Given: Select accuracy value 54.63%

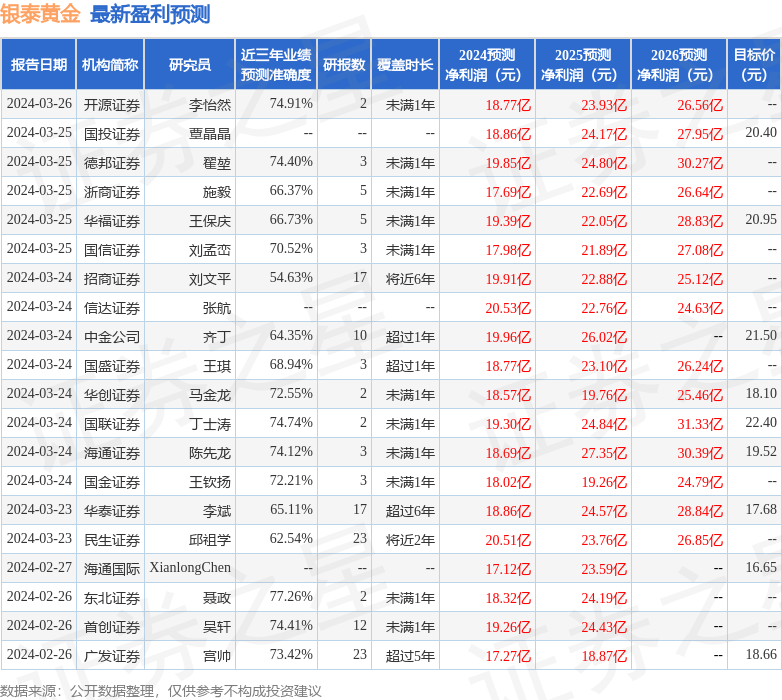Looking at the screenshot, I should (x=291, y=277).
